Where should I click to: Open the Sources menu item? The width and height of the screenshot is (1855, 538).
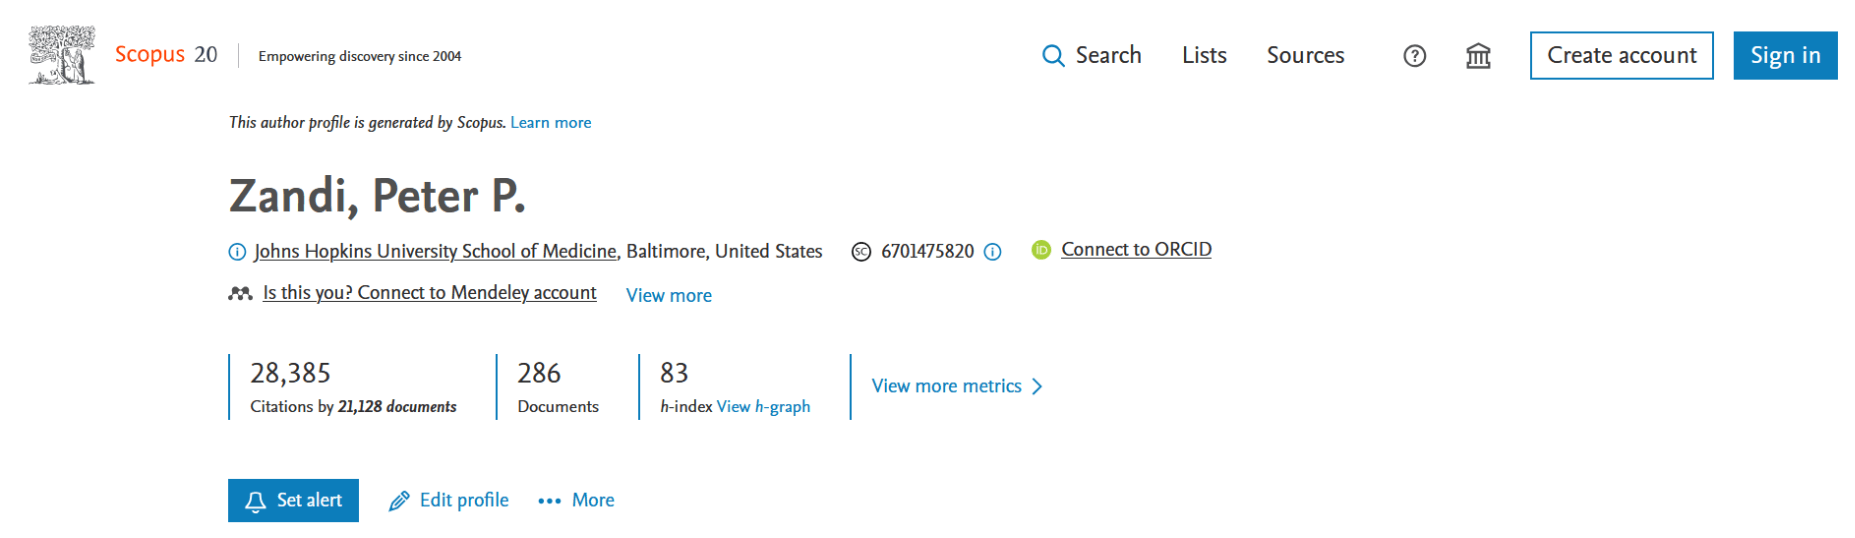[1305, 55]
